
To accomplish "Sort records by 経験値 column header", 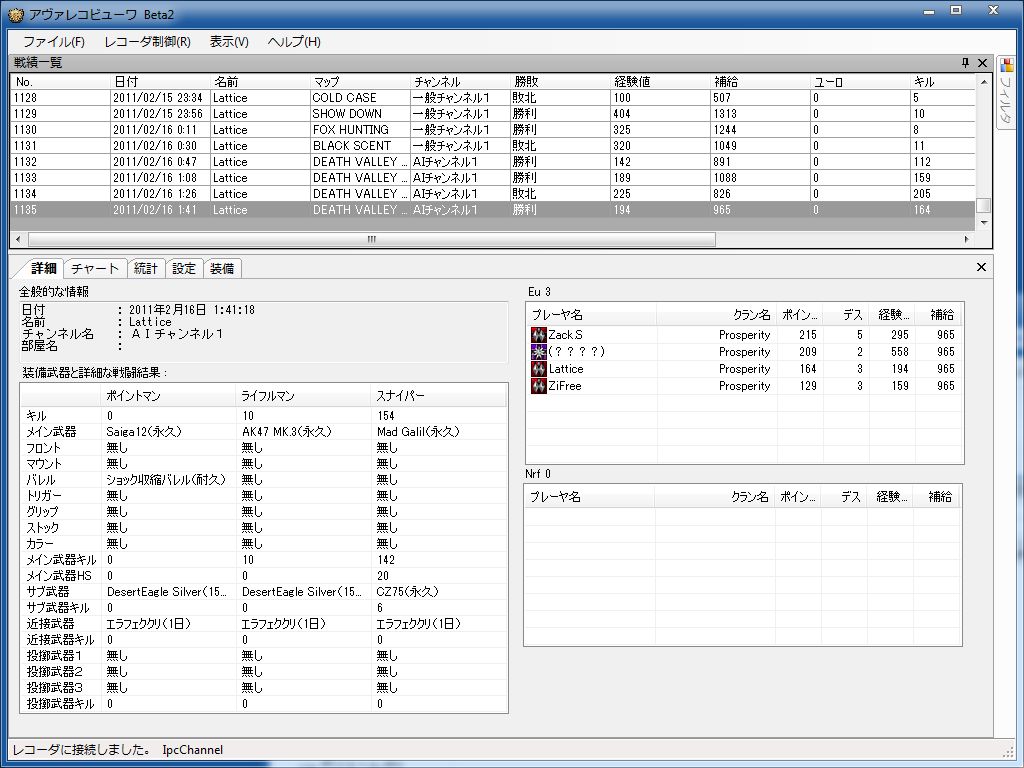I will pos(660,82).
